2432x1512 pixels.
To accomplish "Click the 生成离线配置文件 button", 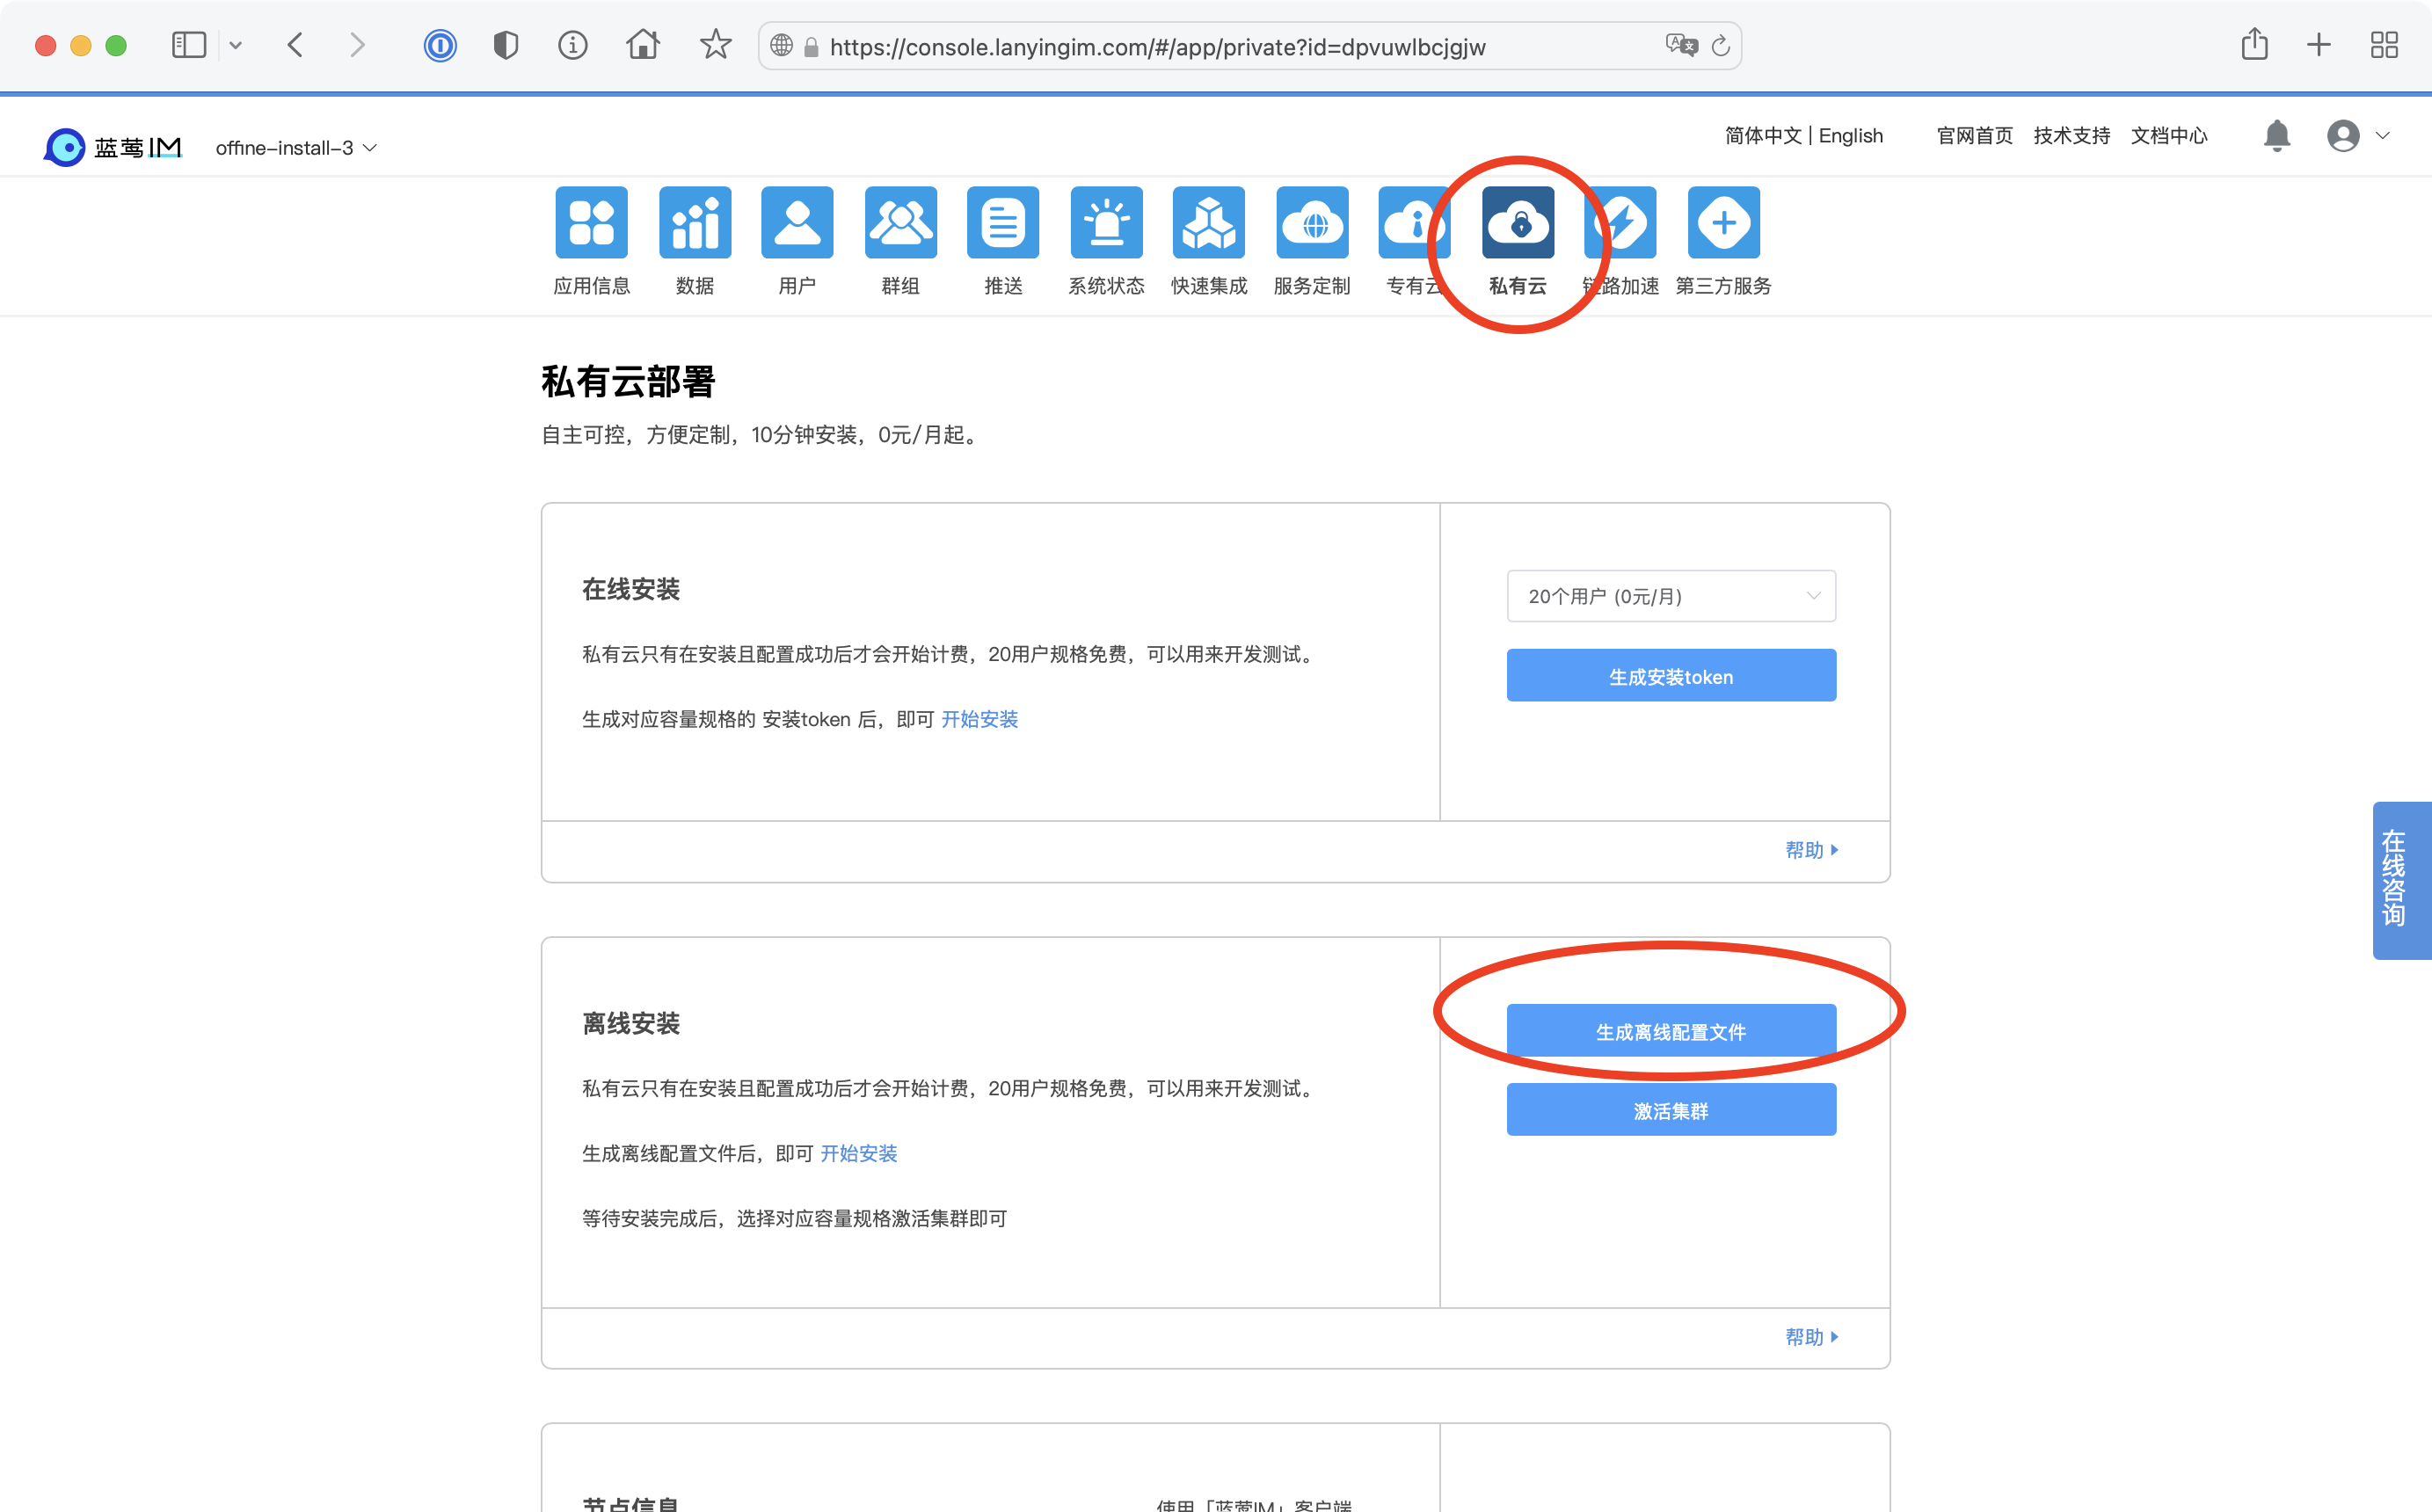I will (1671, 1031).
